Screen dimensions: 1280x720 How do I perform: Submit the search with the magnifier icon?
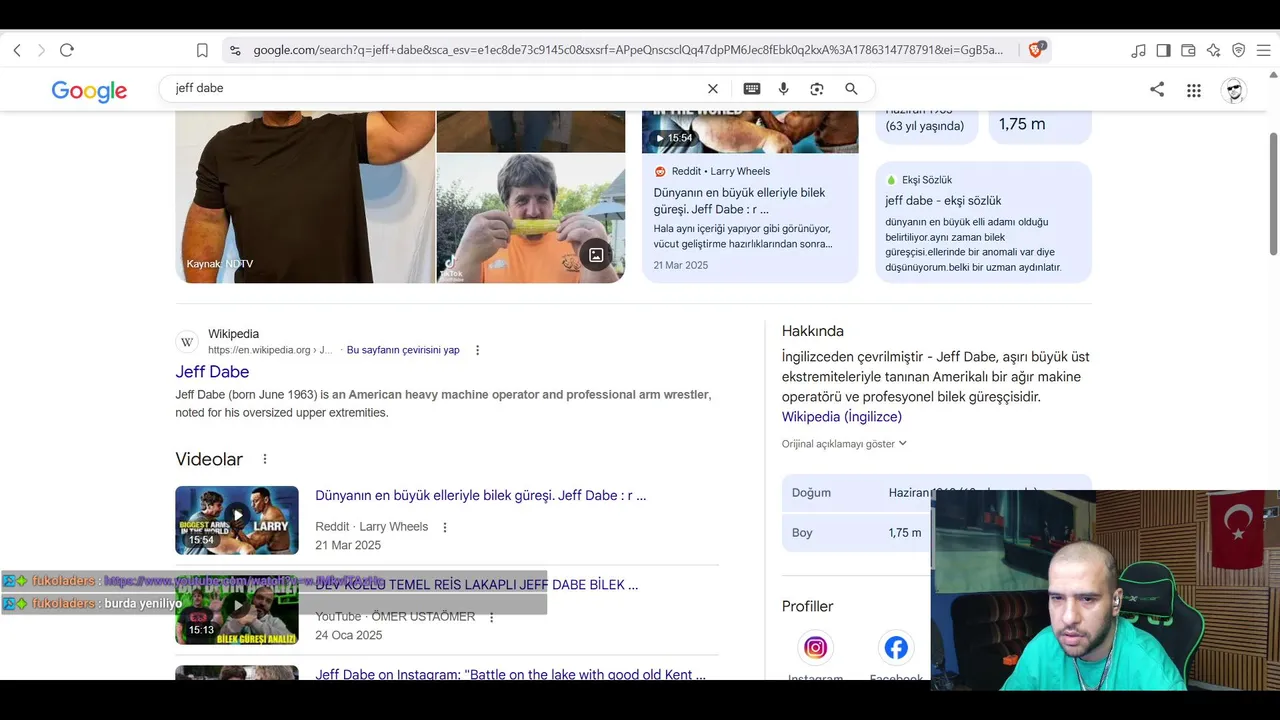pos(851,89)
